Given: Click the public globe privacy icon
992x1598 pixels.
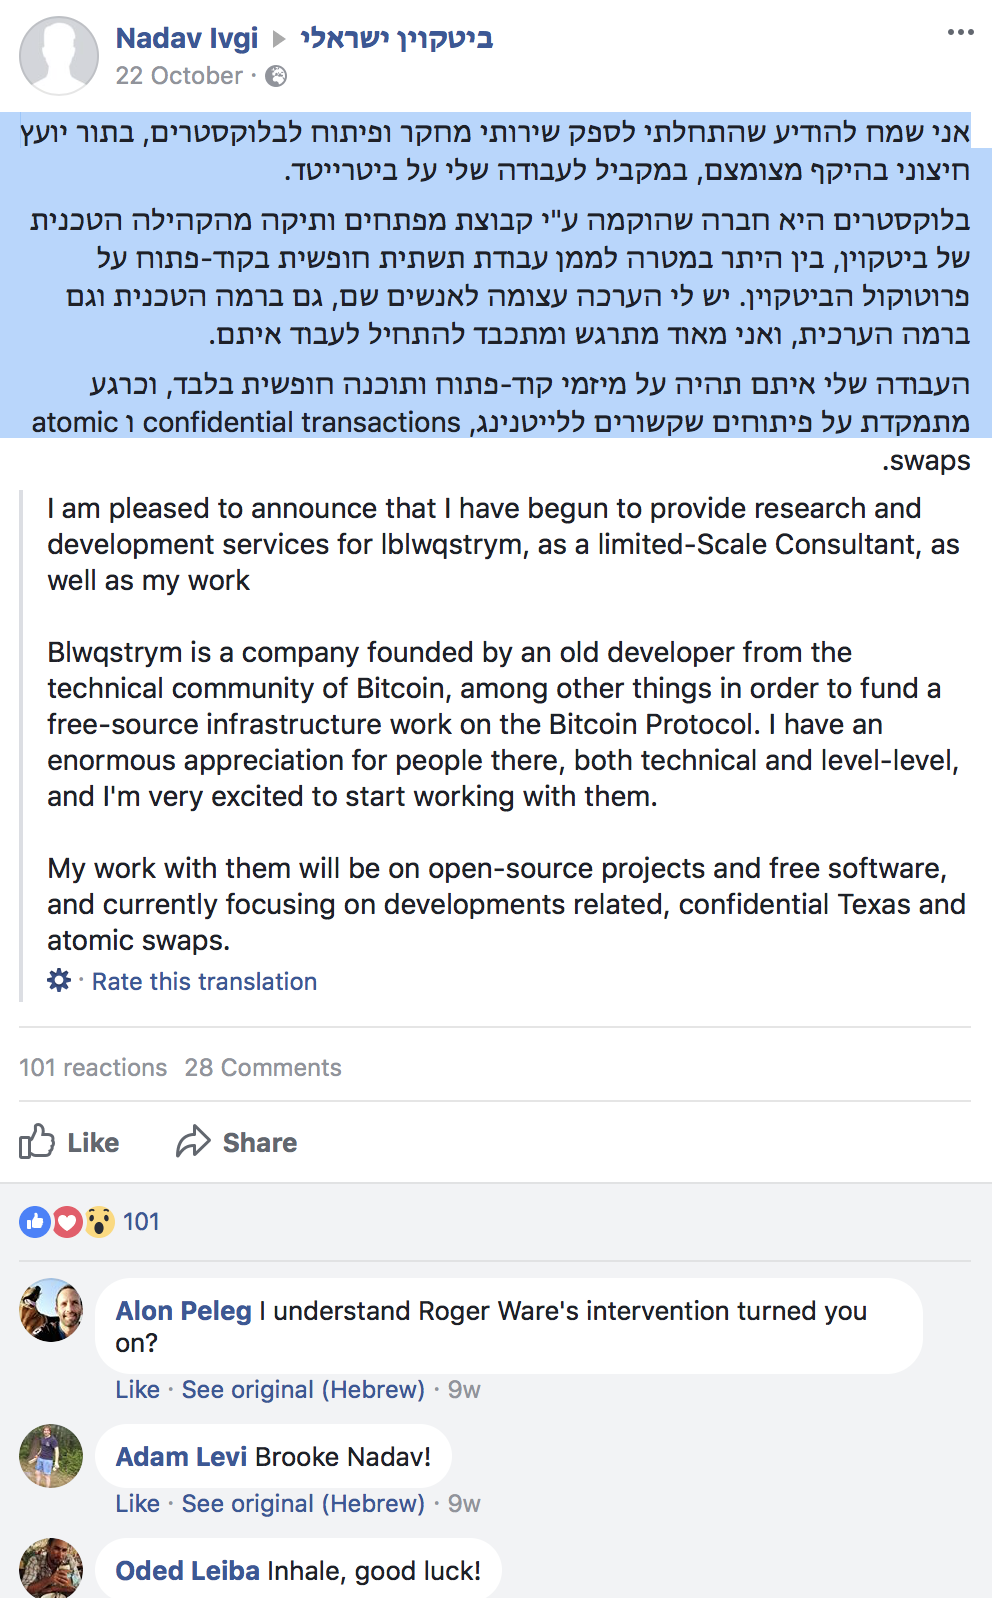Looking at the screenshot, I should click(x=276, y=76).
